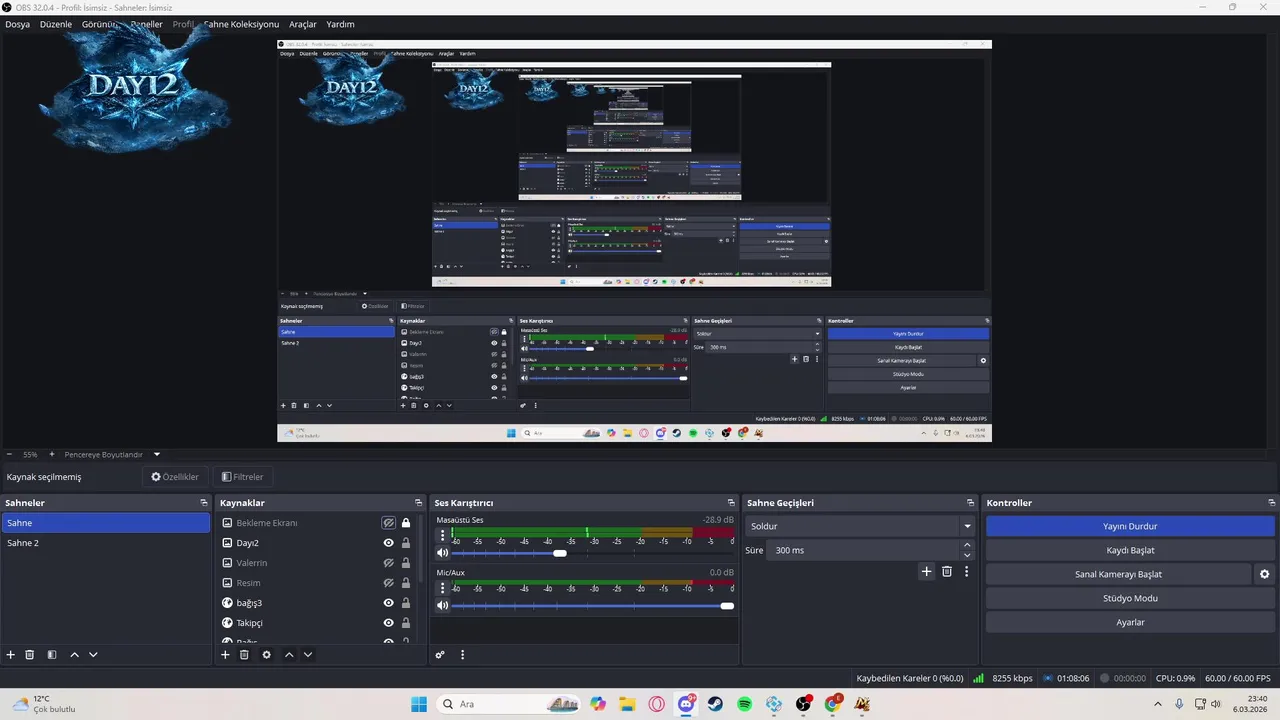Start recording with Kaydı Başlat

coord(1130,550)
